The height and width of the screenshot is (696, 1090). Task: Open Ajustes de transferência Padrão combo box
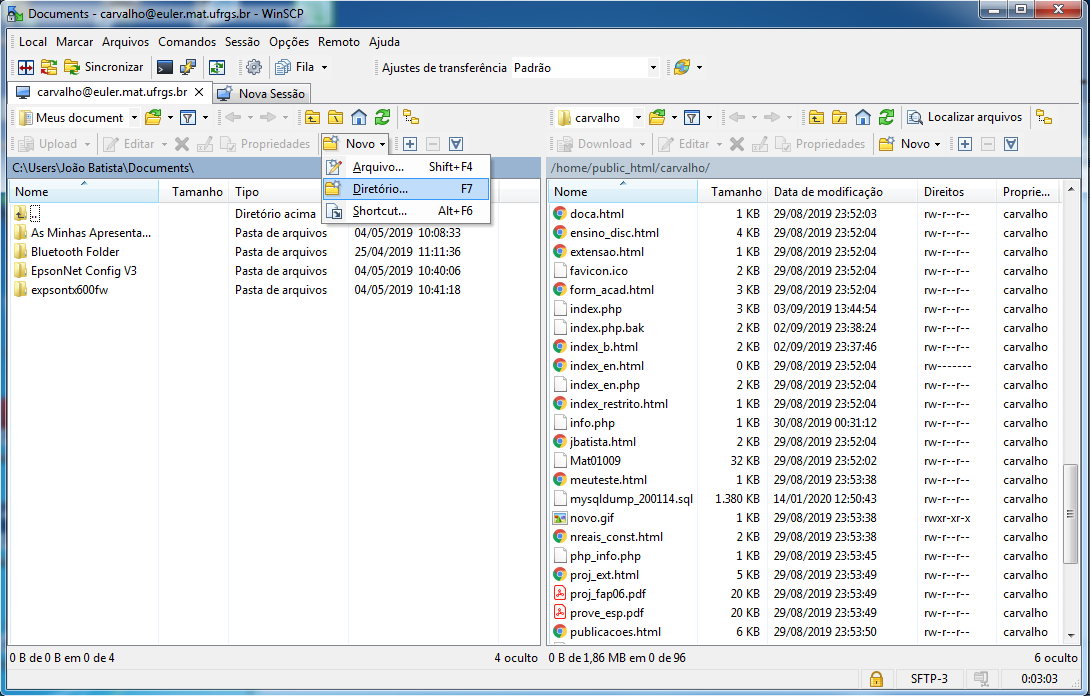point(585,67)
